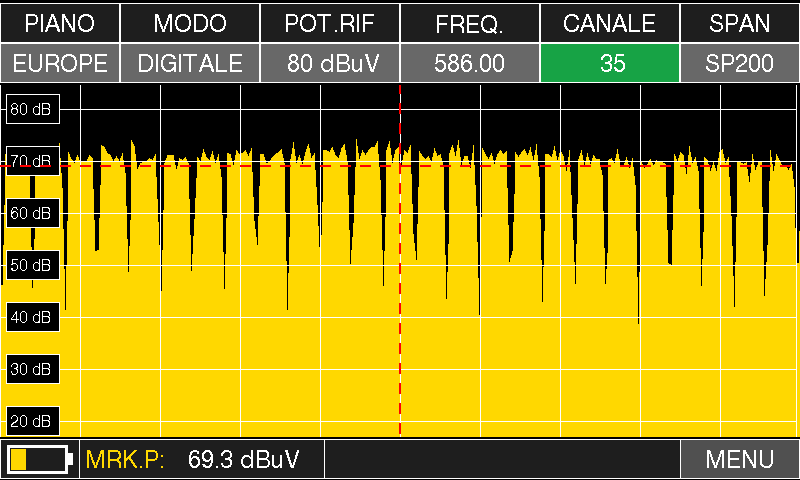The image size is (800, 480).
Task: Click the 69.3 dBuV marker reading
Action: click(x=243, y=460)
